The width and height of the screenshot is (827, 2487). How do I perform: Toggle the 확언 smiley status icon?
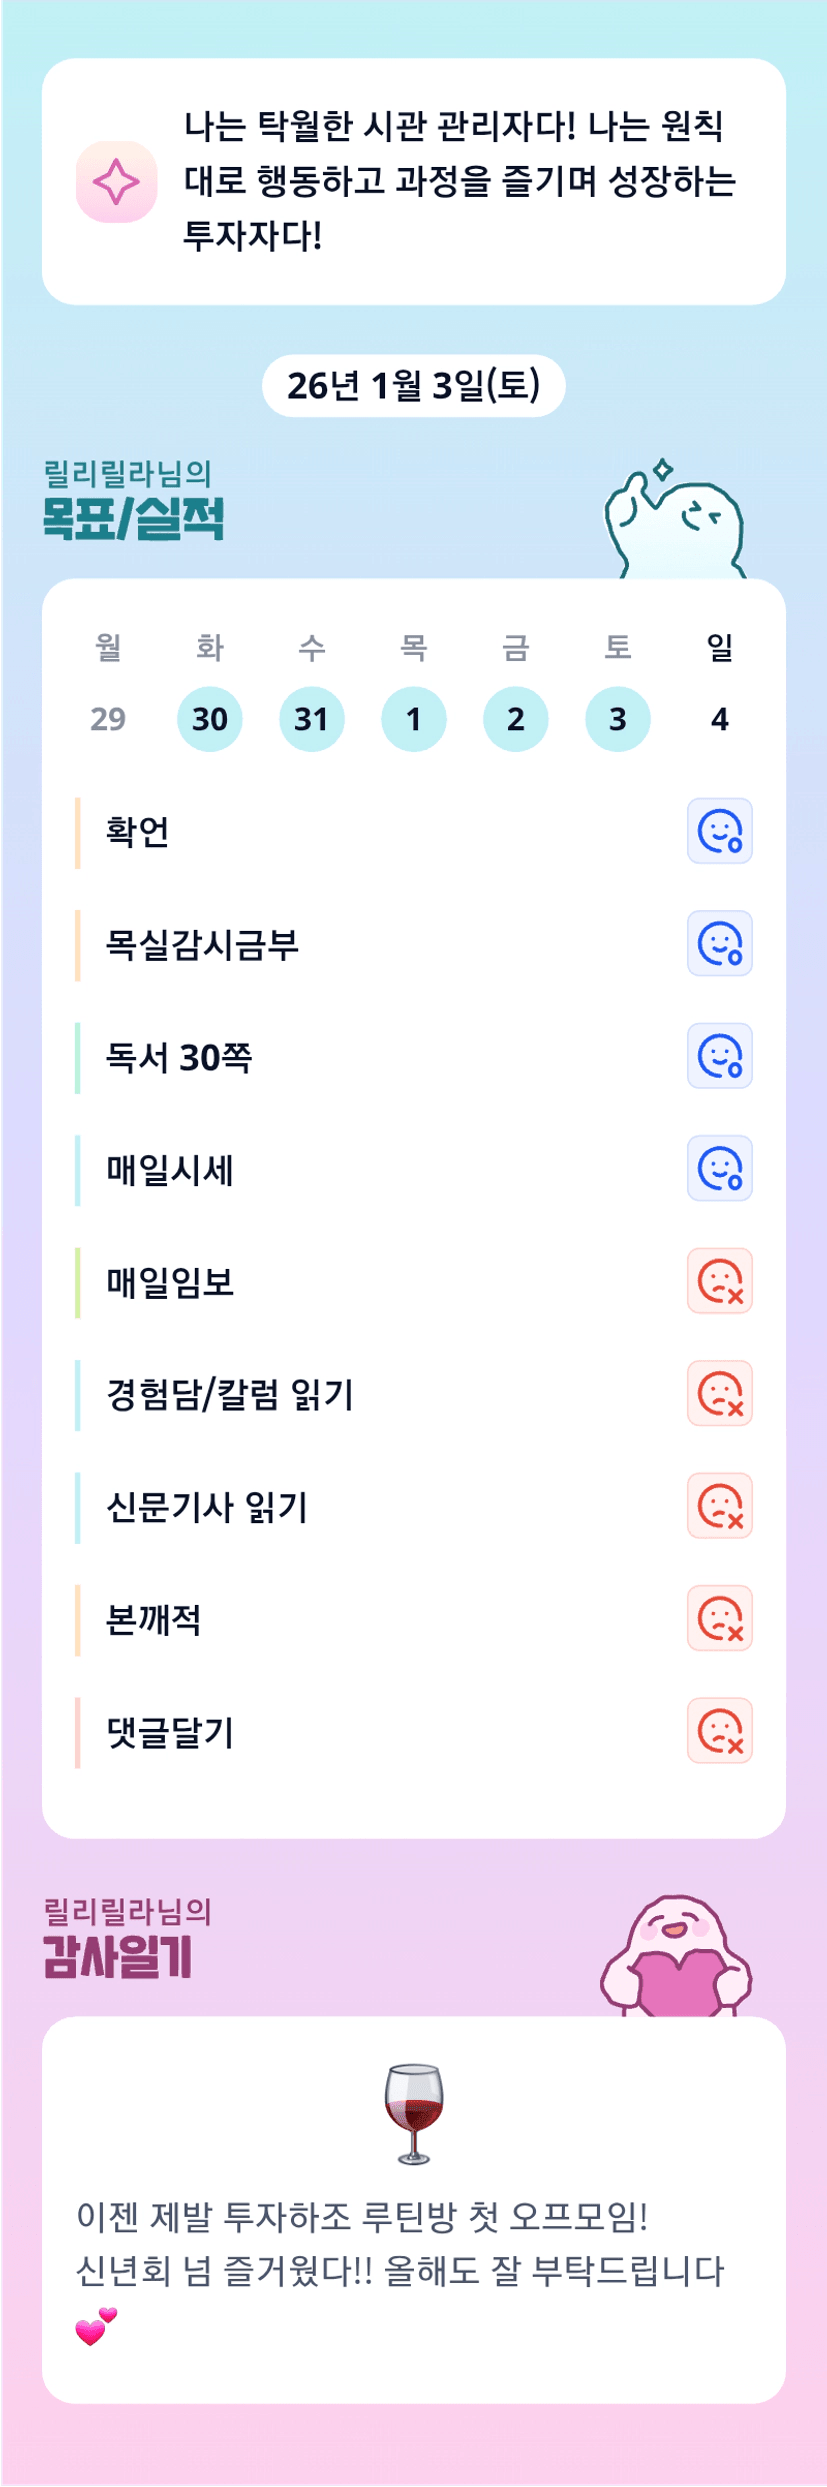[719, 831]
